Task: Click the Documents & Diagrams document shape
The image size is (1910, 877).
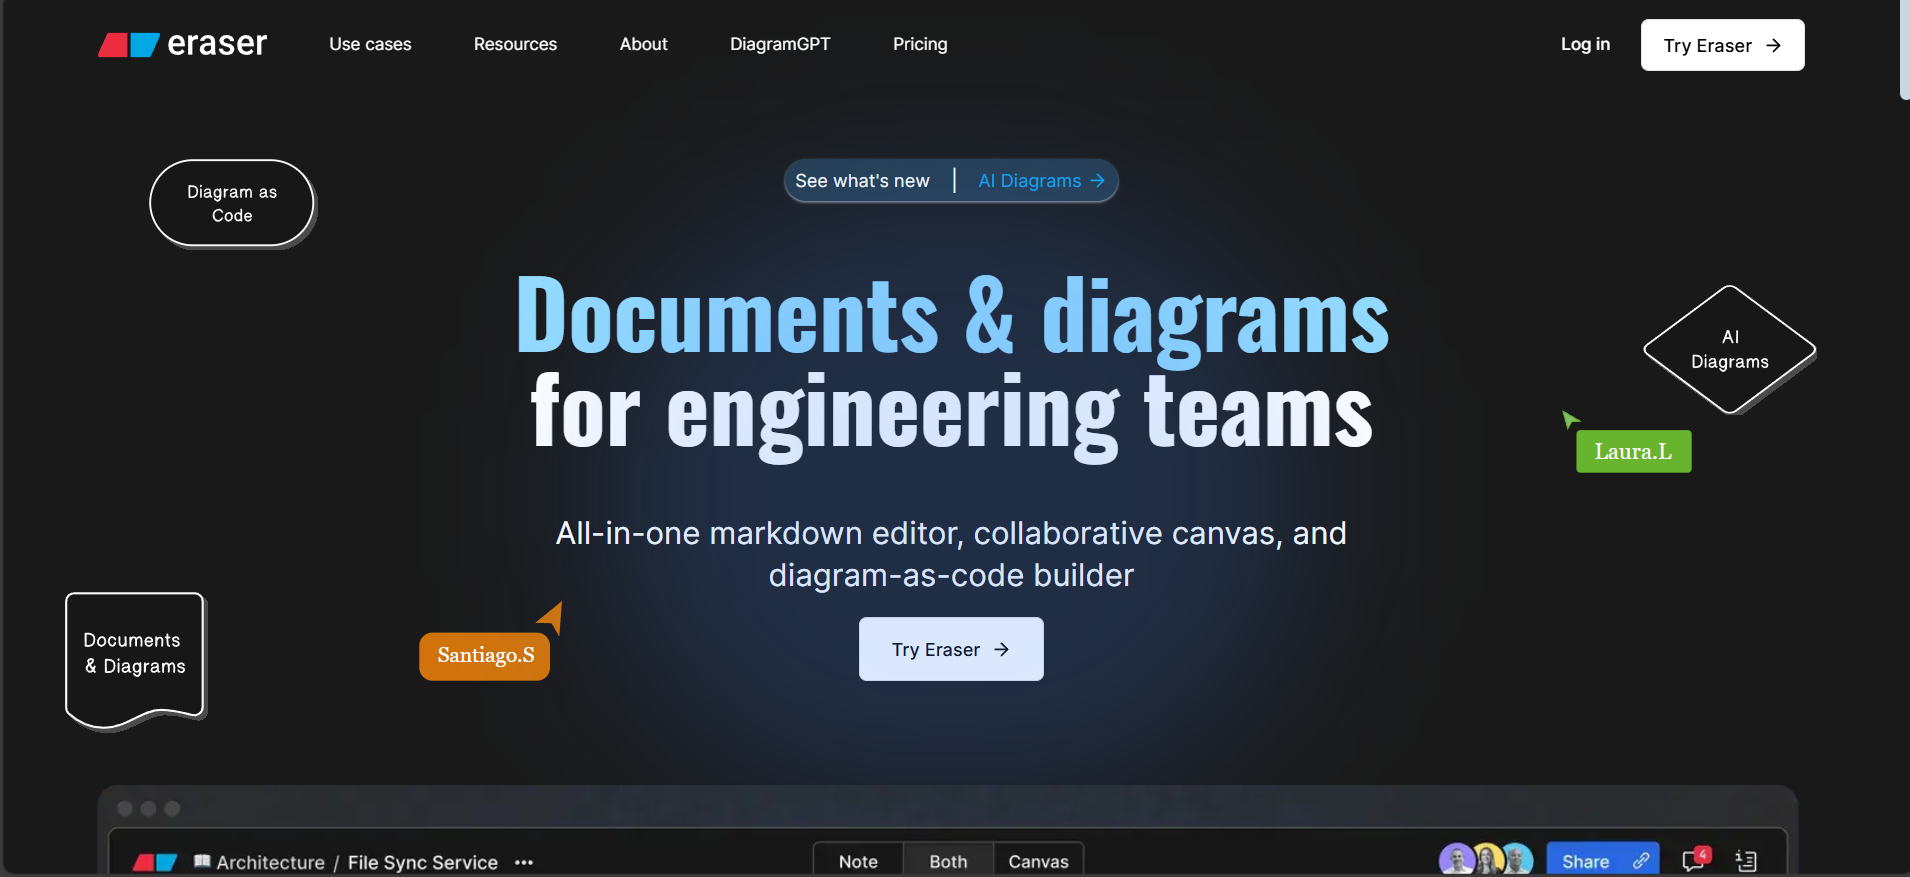Action: pyautogui.click(x=135, y=655)
